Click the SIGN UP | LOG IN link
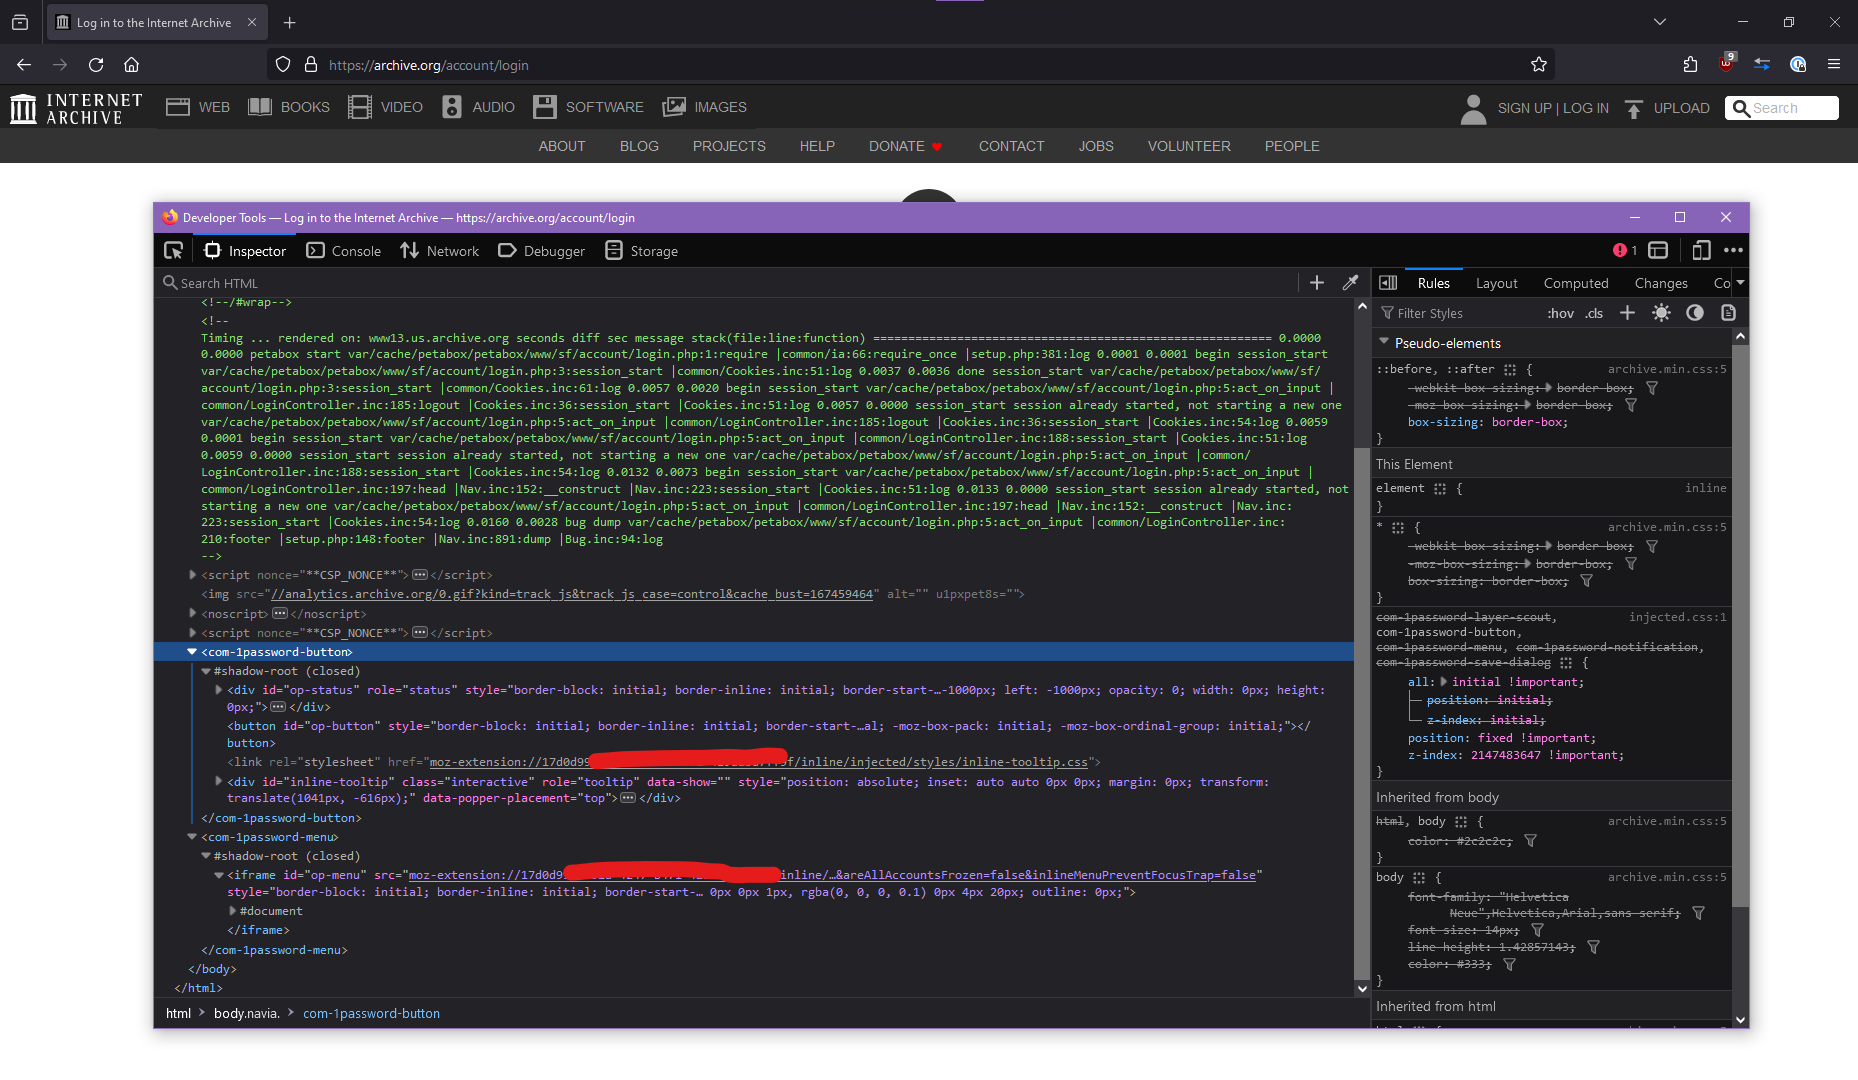The image size is (1858, 1080). (x=1552, y=108)
